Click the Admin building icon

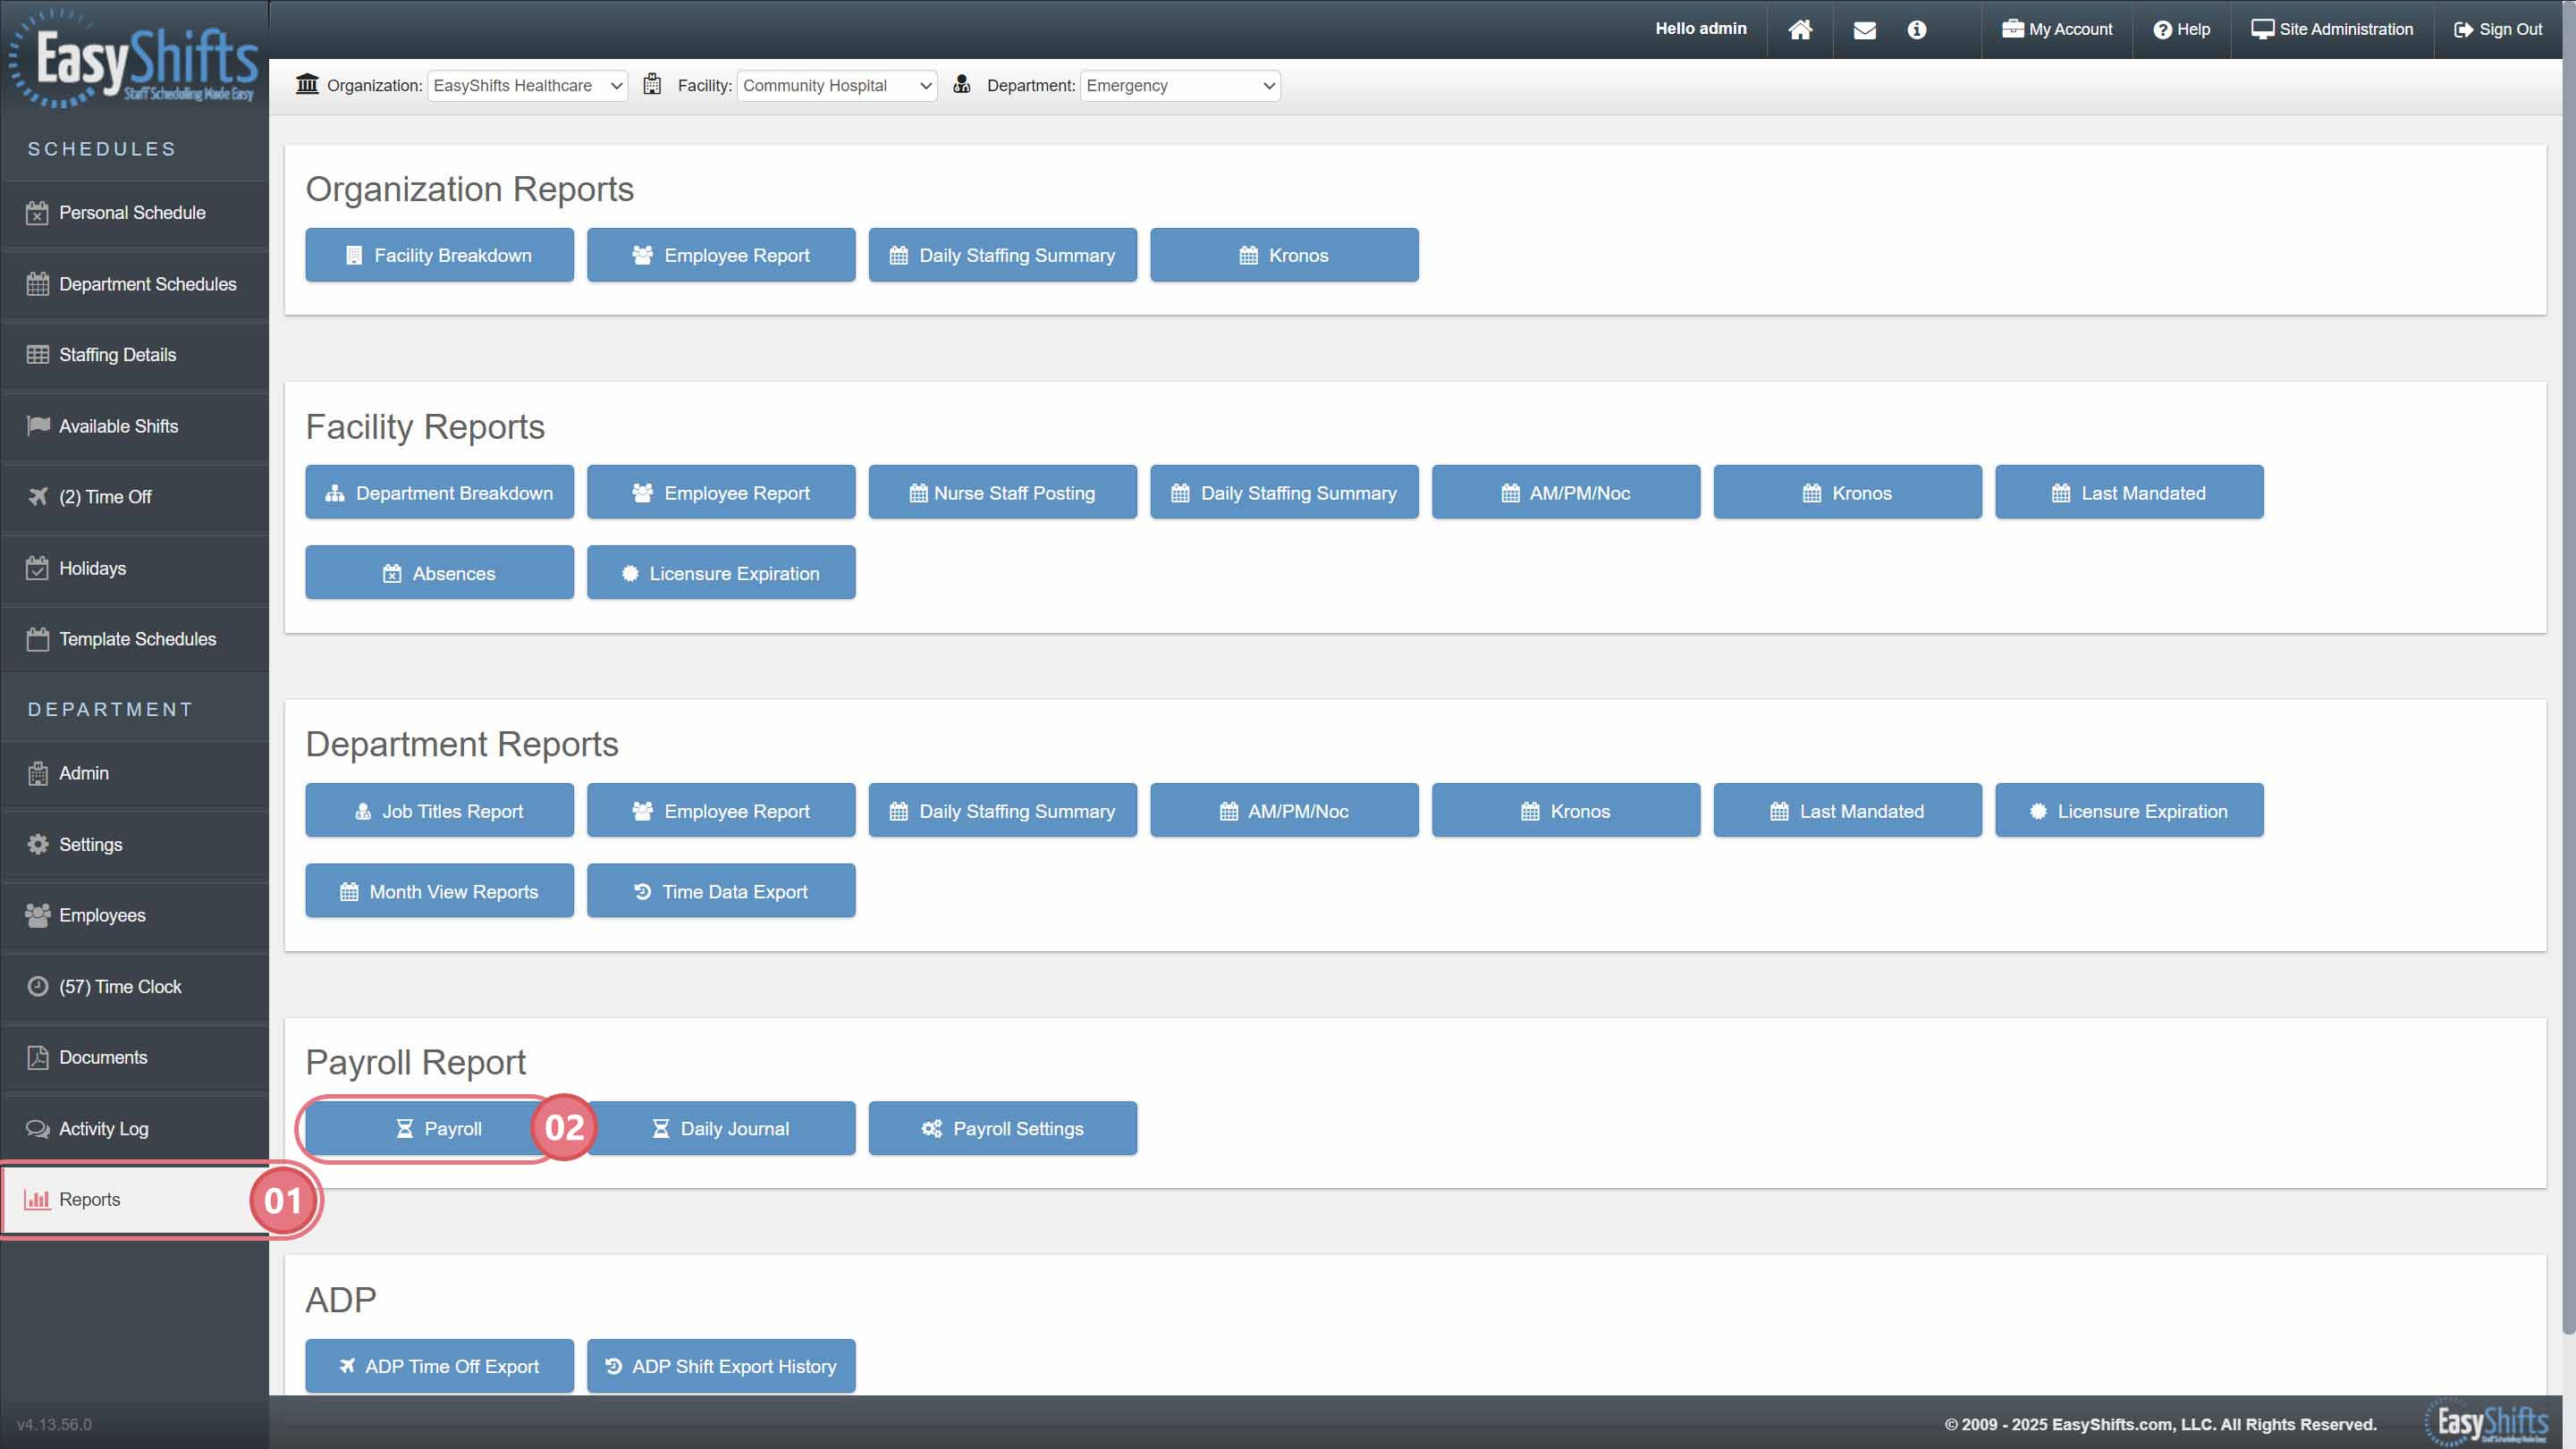tap(38, 773)
